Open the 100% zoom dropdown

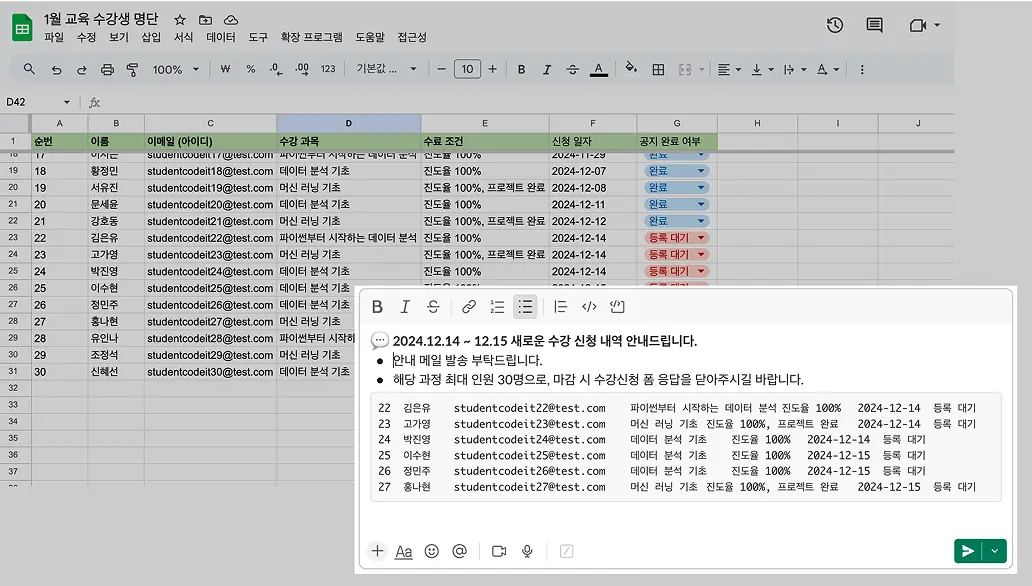click(x=175, y=70)
